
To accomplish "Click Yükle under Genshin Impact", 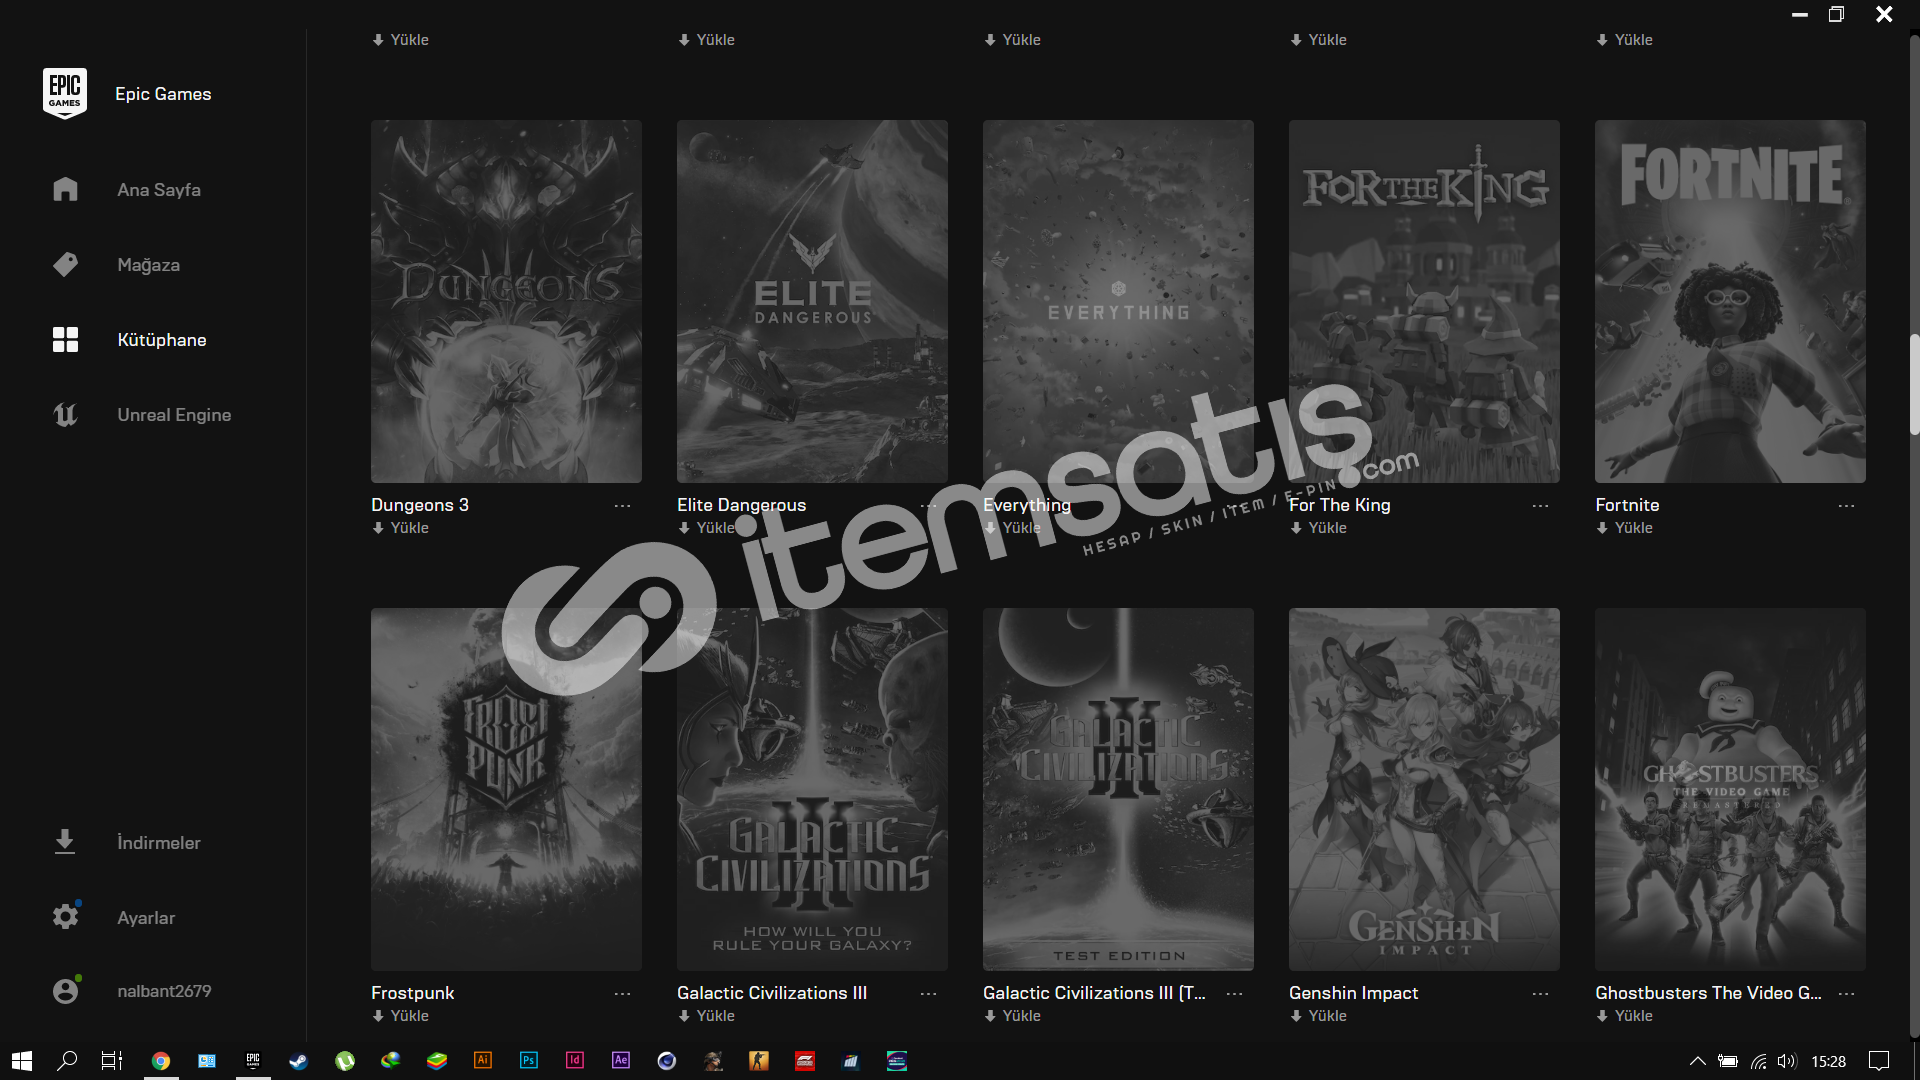I will click(x=1319, y=1016).
